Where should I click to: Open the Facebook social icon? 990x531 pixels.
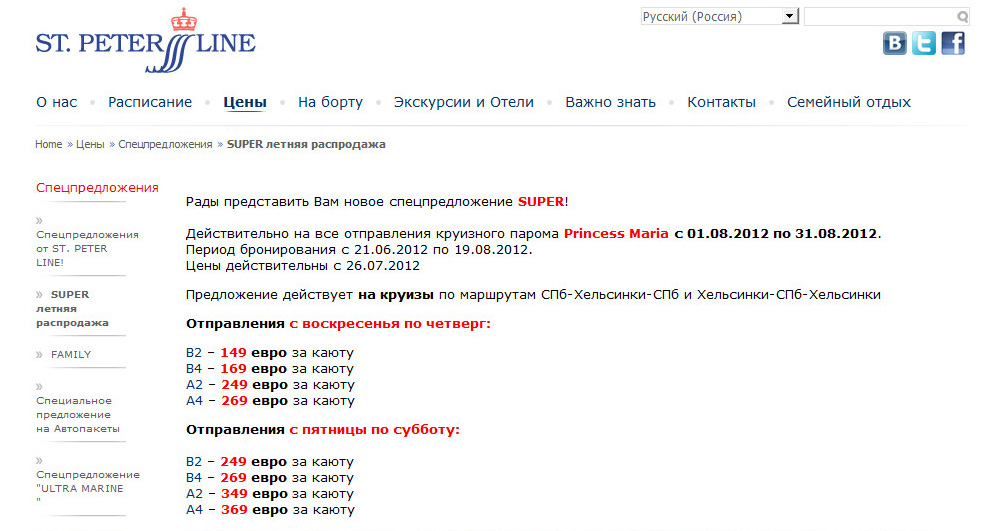953,43
